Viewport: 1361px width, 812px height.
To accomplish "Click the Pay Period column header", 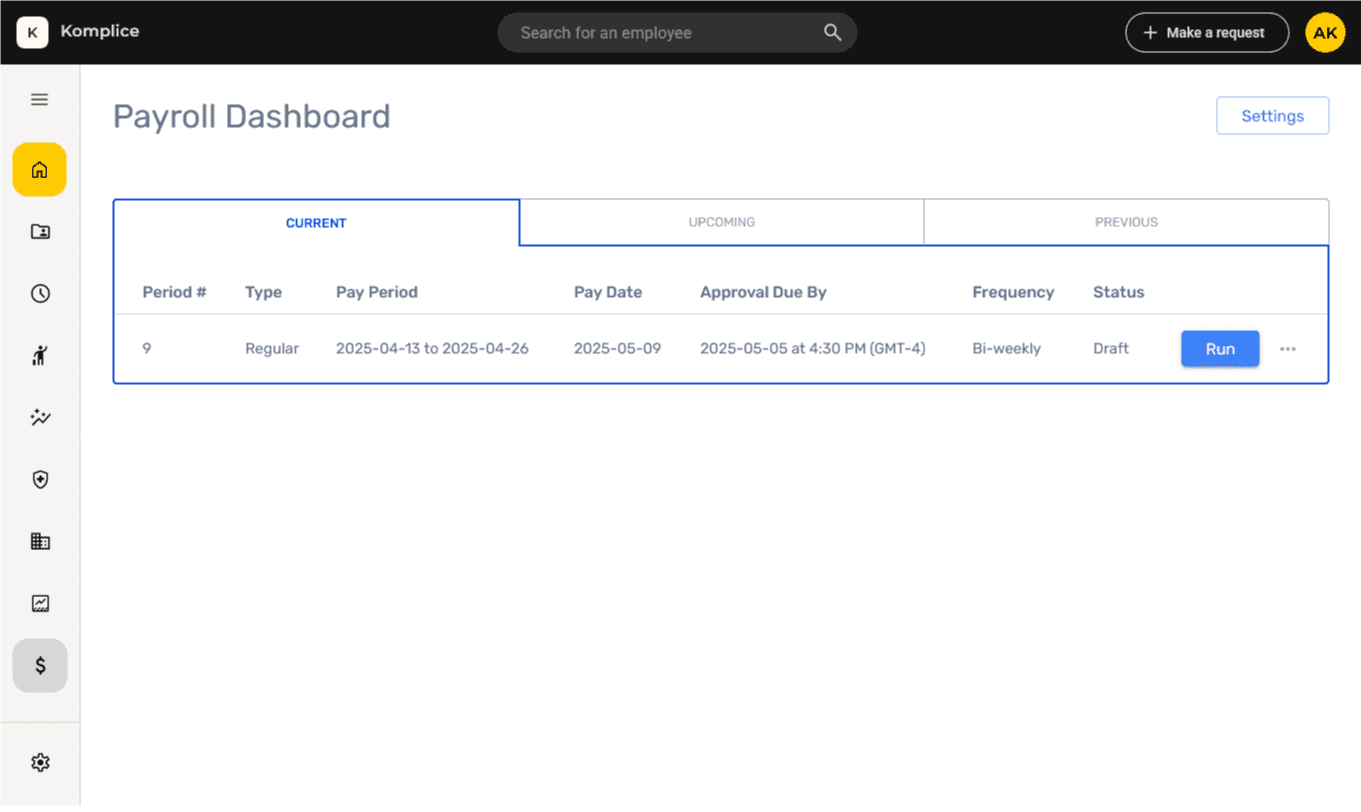I will click(377, 292).
